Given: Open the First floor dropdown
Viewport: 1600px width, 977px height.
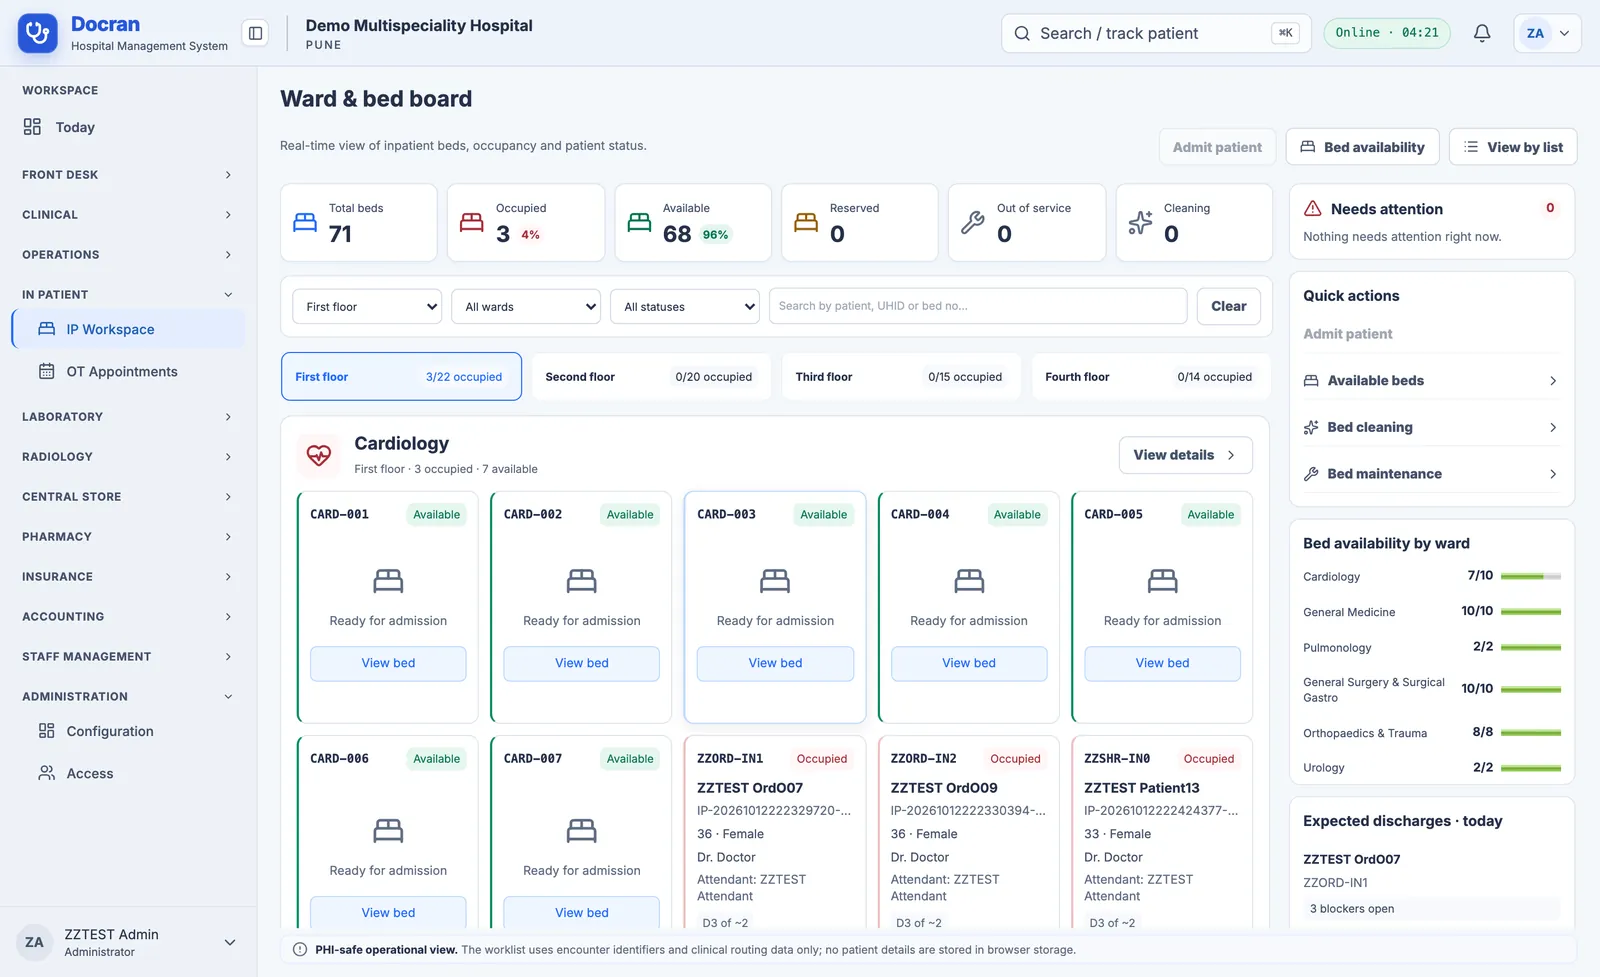Looking at the screenshot, I should click(367, 306).
